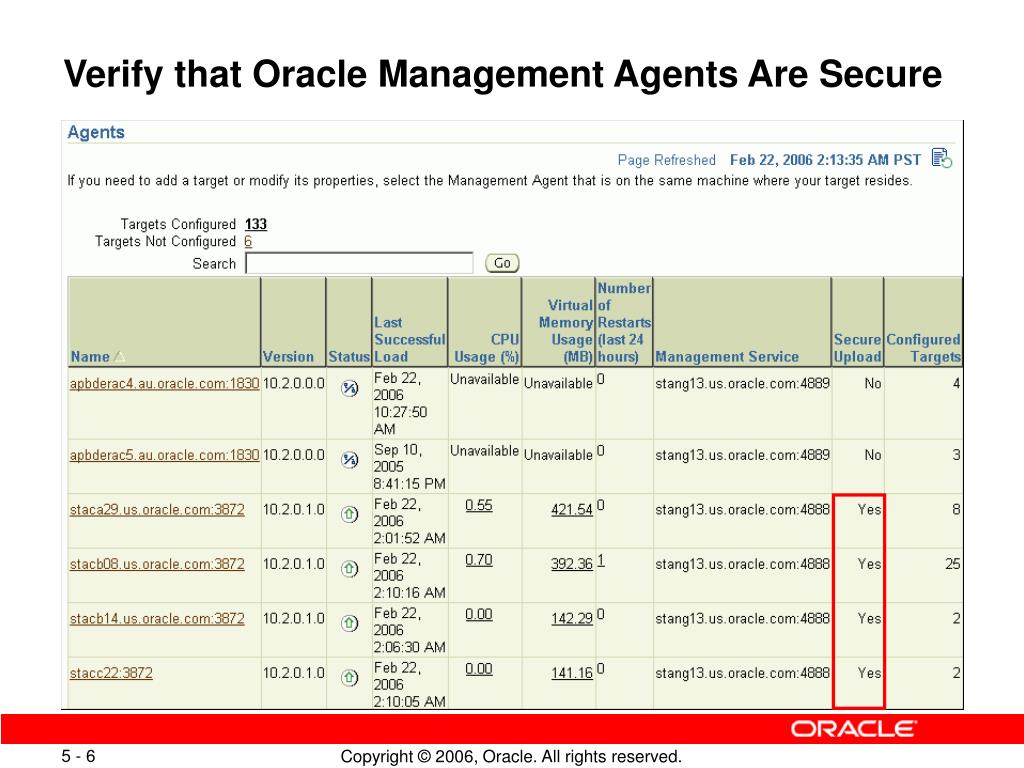Click the page refresh icon
The image size is (1024, 768).
(942, 159)
